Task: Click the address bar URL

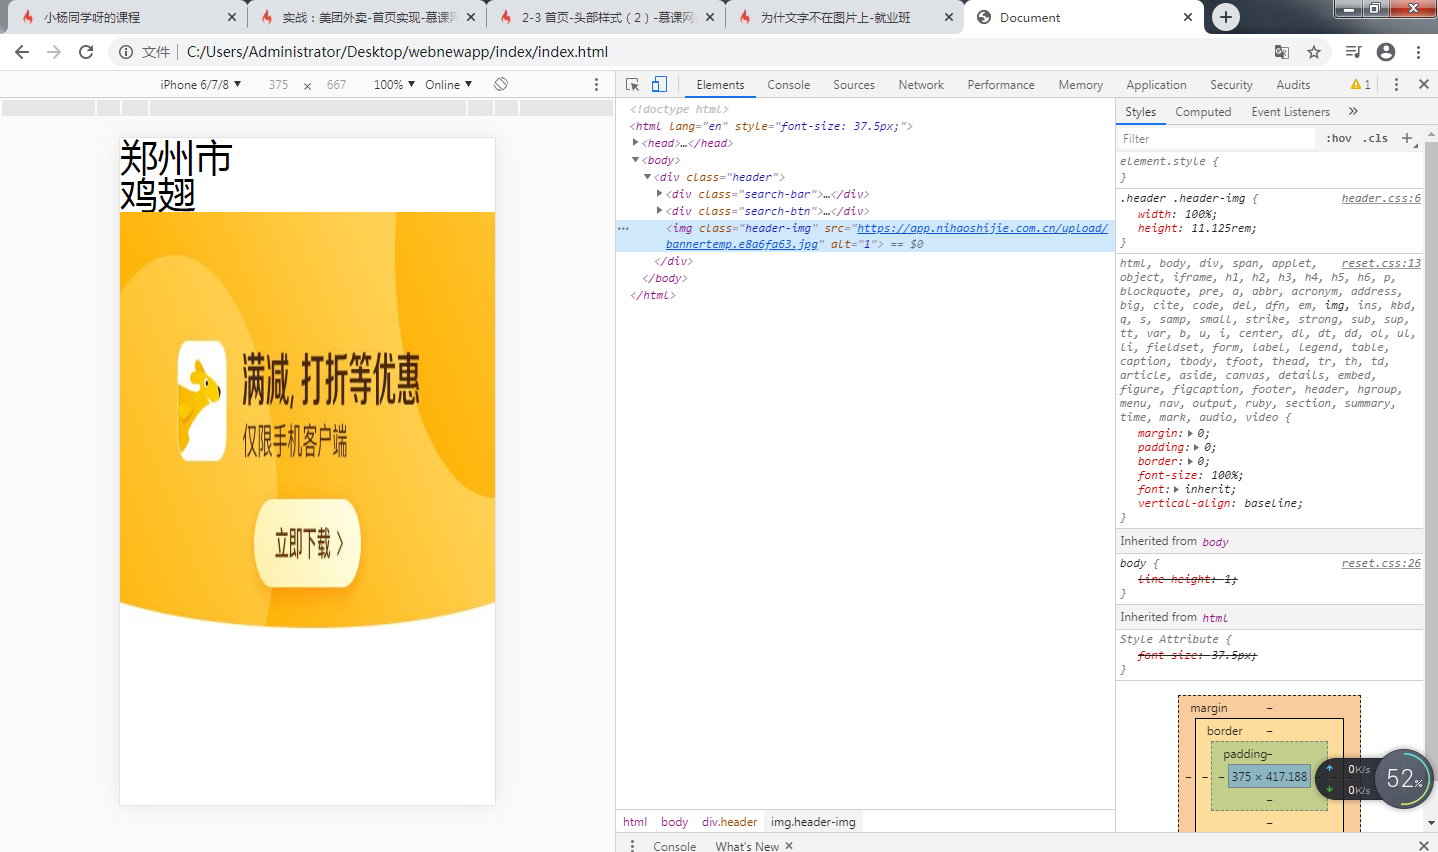Action: click(397, 52)
